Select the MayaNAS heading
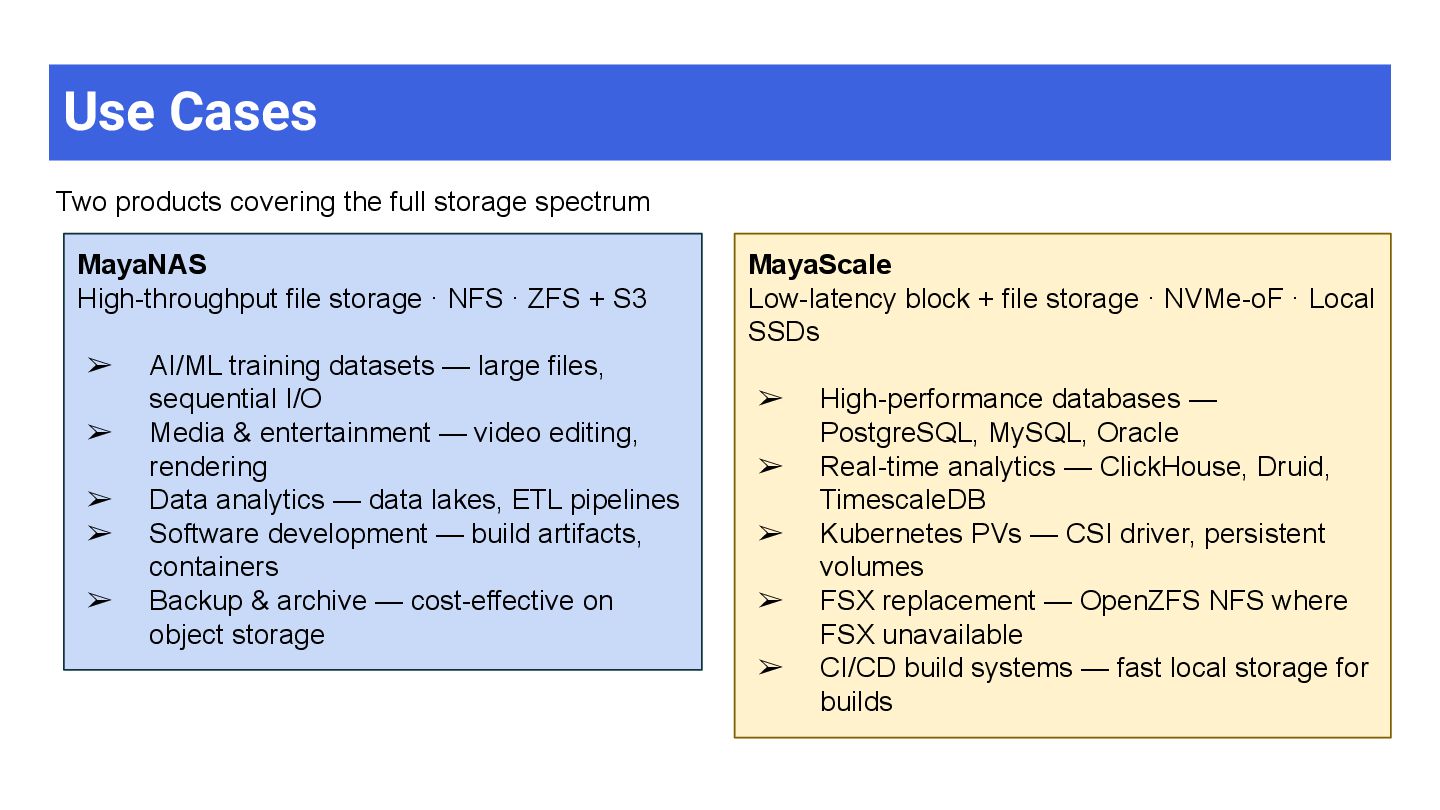The image size is (1440, 810). [142, 265]
